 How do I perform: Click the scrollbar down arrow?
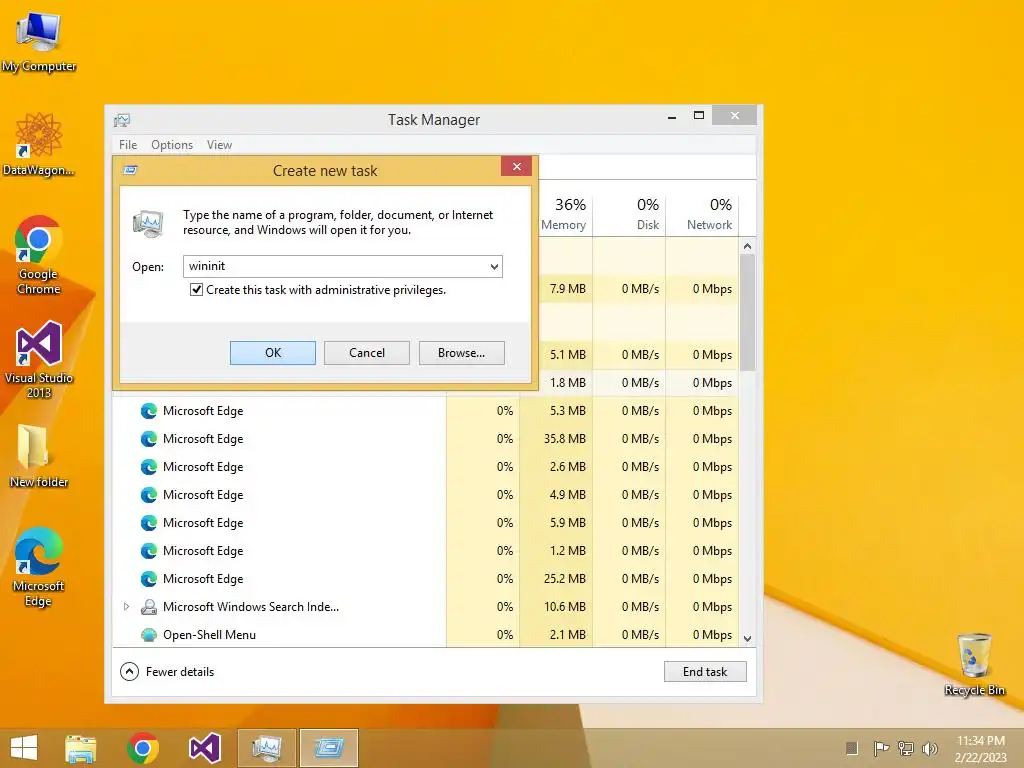click(748, 639)
